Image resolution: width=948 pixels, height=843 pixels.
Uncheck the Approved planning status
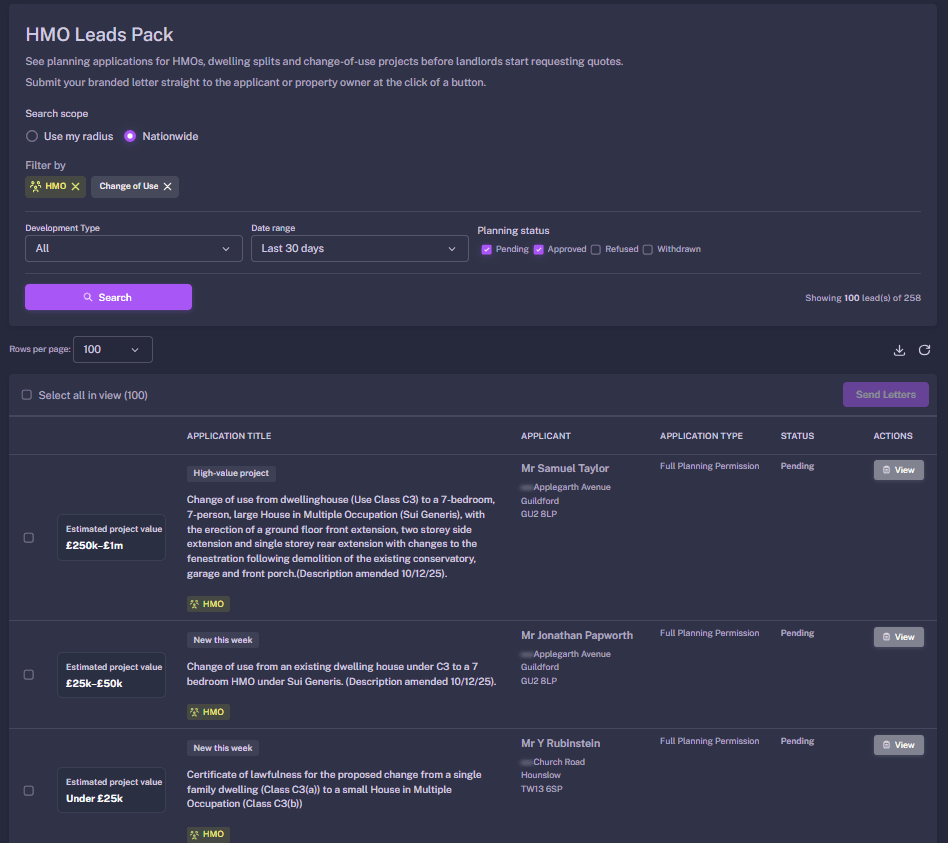coord(537,249)
